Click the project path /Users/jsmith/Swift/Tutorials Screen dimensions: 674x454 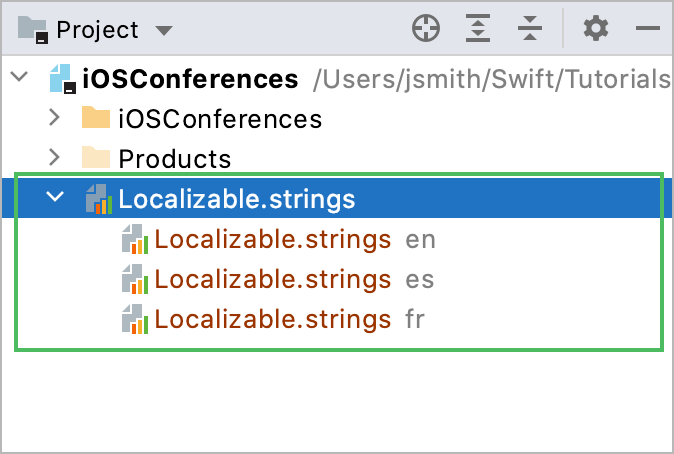(x=492, y=79)
